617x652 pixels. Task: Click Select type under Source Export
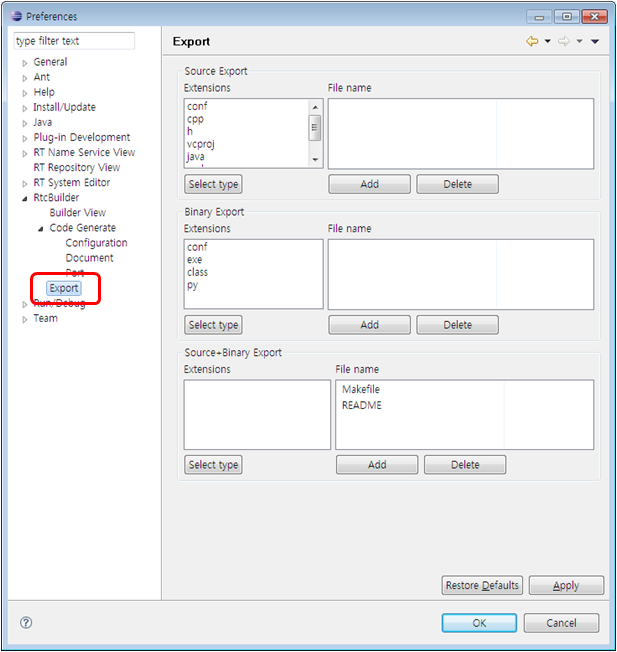[213, 184]
